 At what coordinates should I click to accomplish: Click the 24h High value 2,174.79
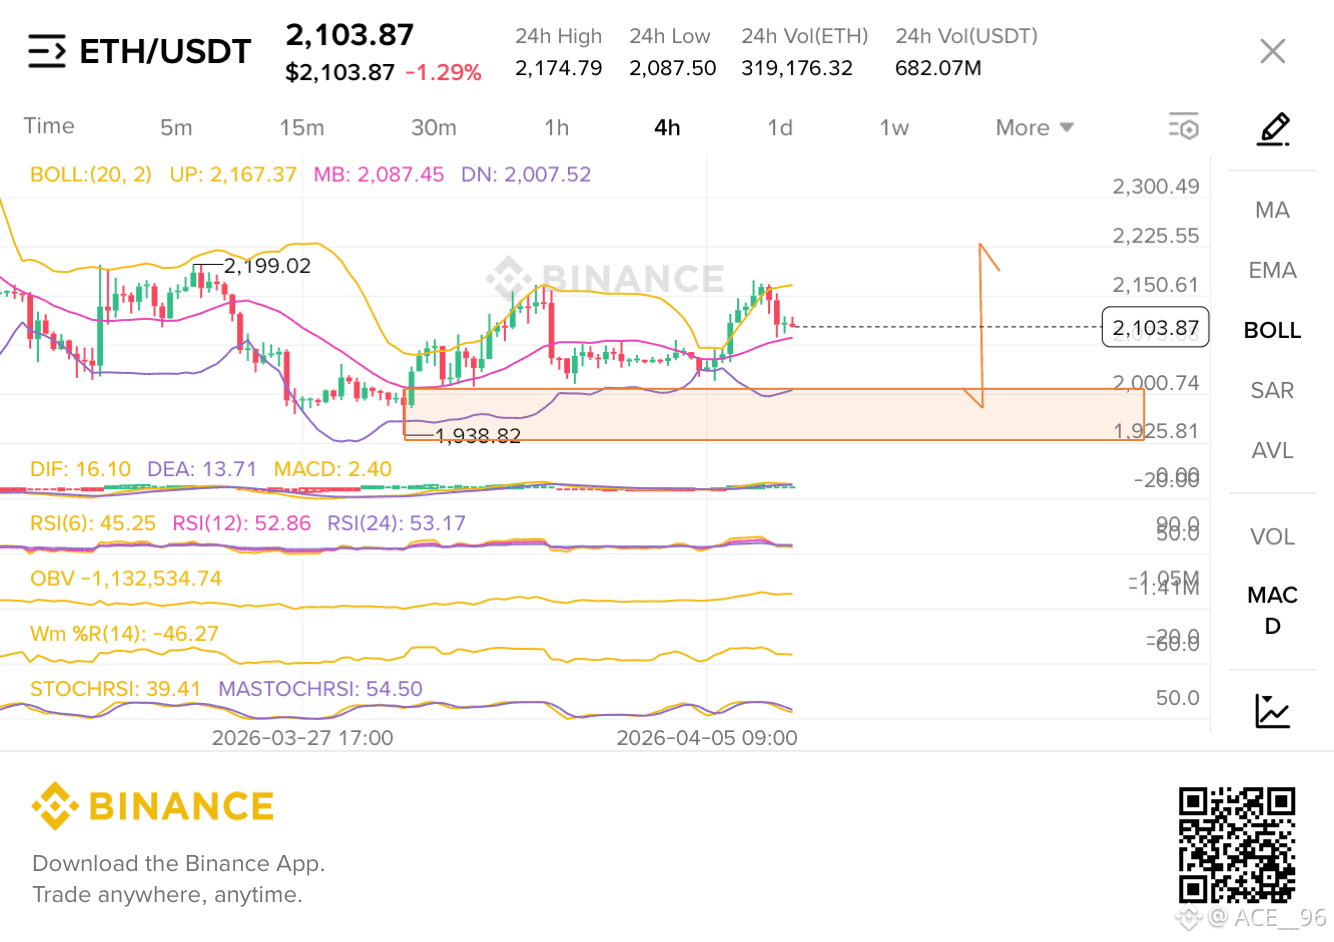(559, 68)
